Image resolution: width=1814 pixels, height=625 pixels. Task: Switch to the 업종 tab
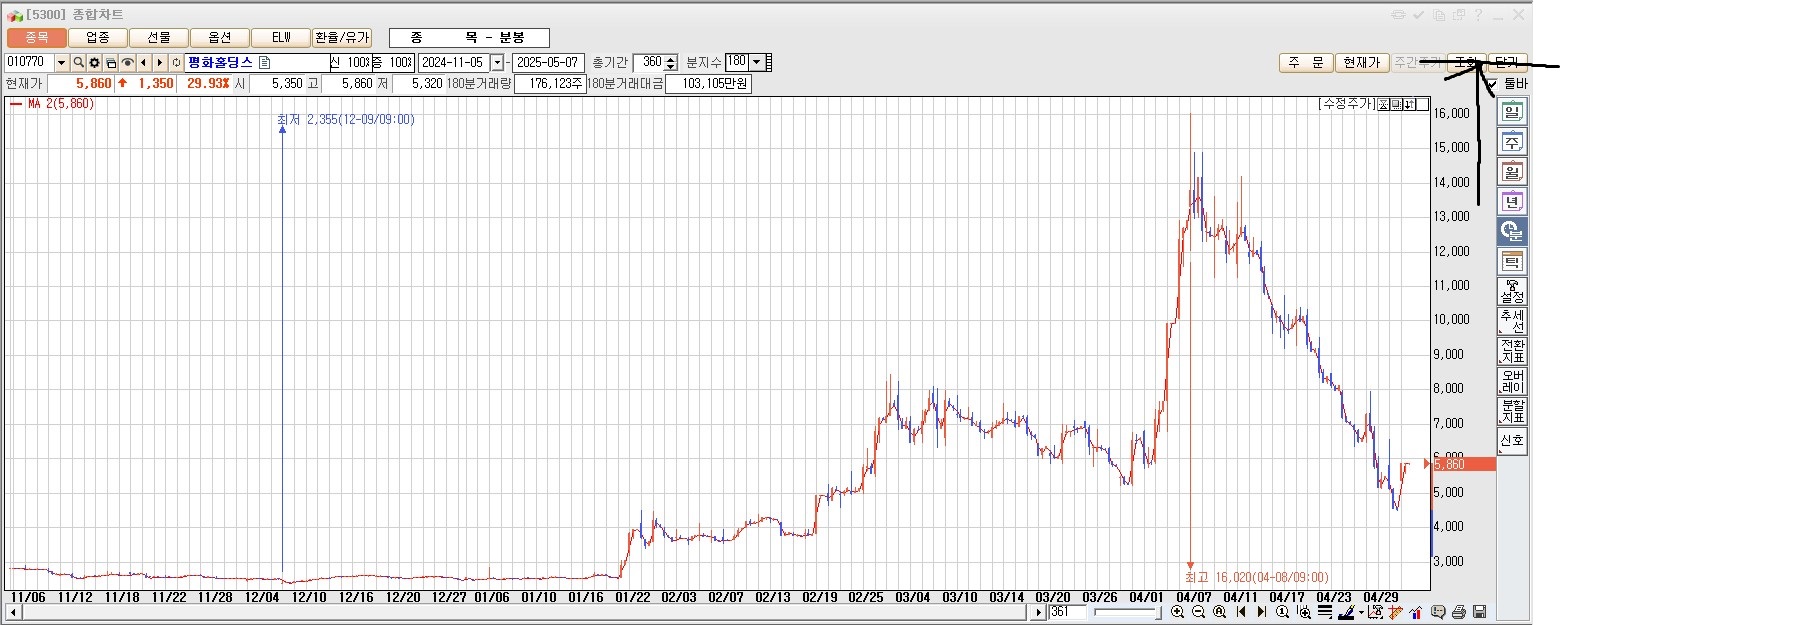coord(98,37)
